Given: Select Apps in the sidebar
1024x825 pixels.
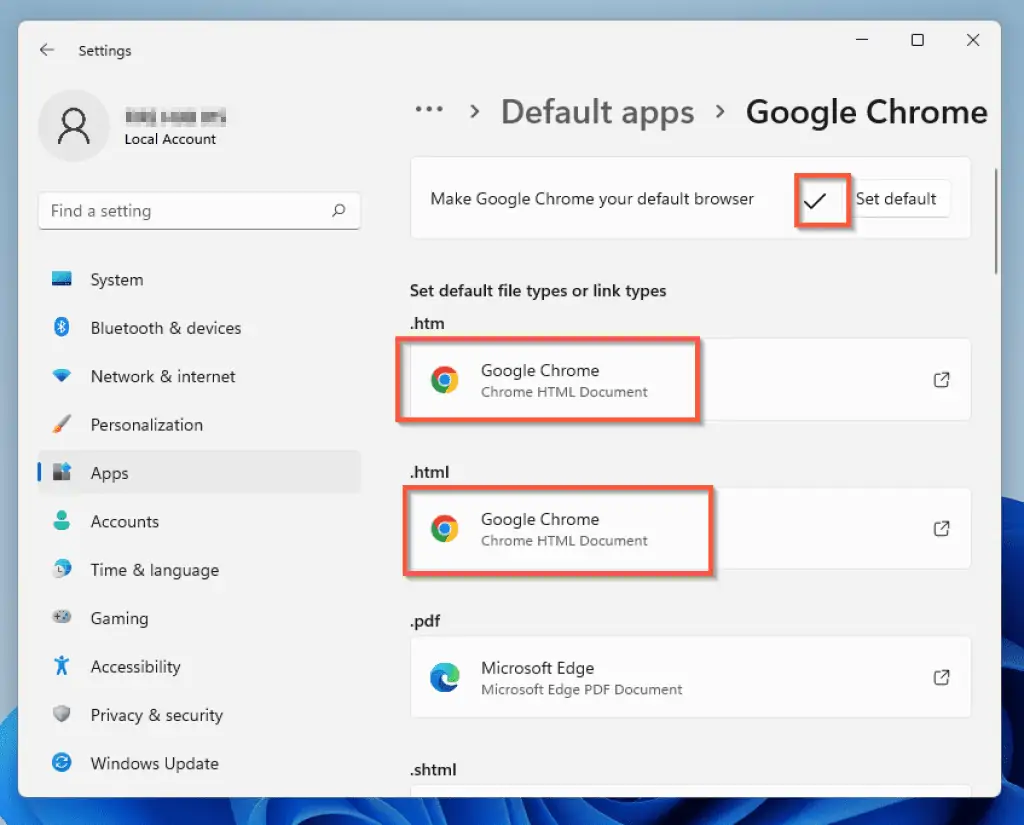Looking at the screenshot, I should point(200,473).
